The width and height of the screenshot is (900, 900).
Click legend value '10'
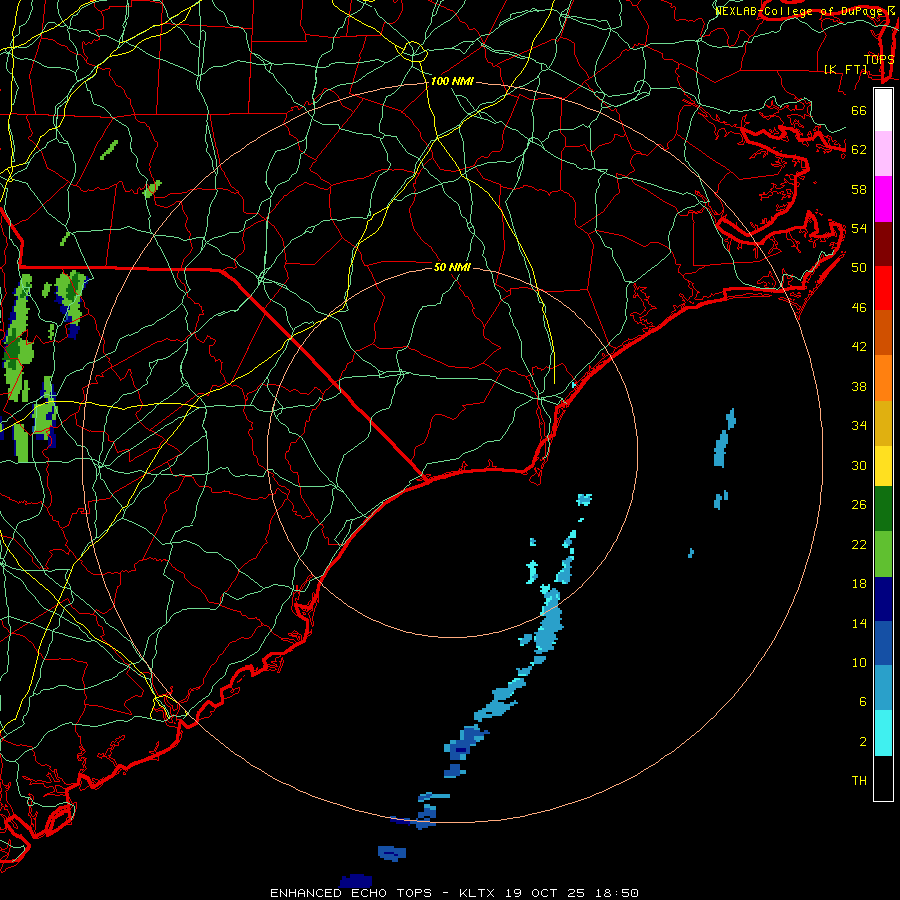pos(859,663)
